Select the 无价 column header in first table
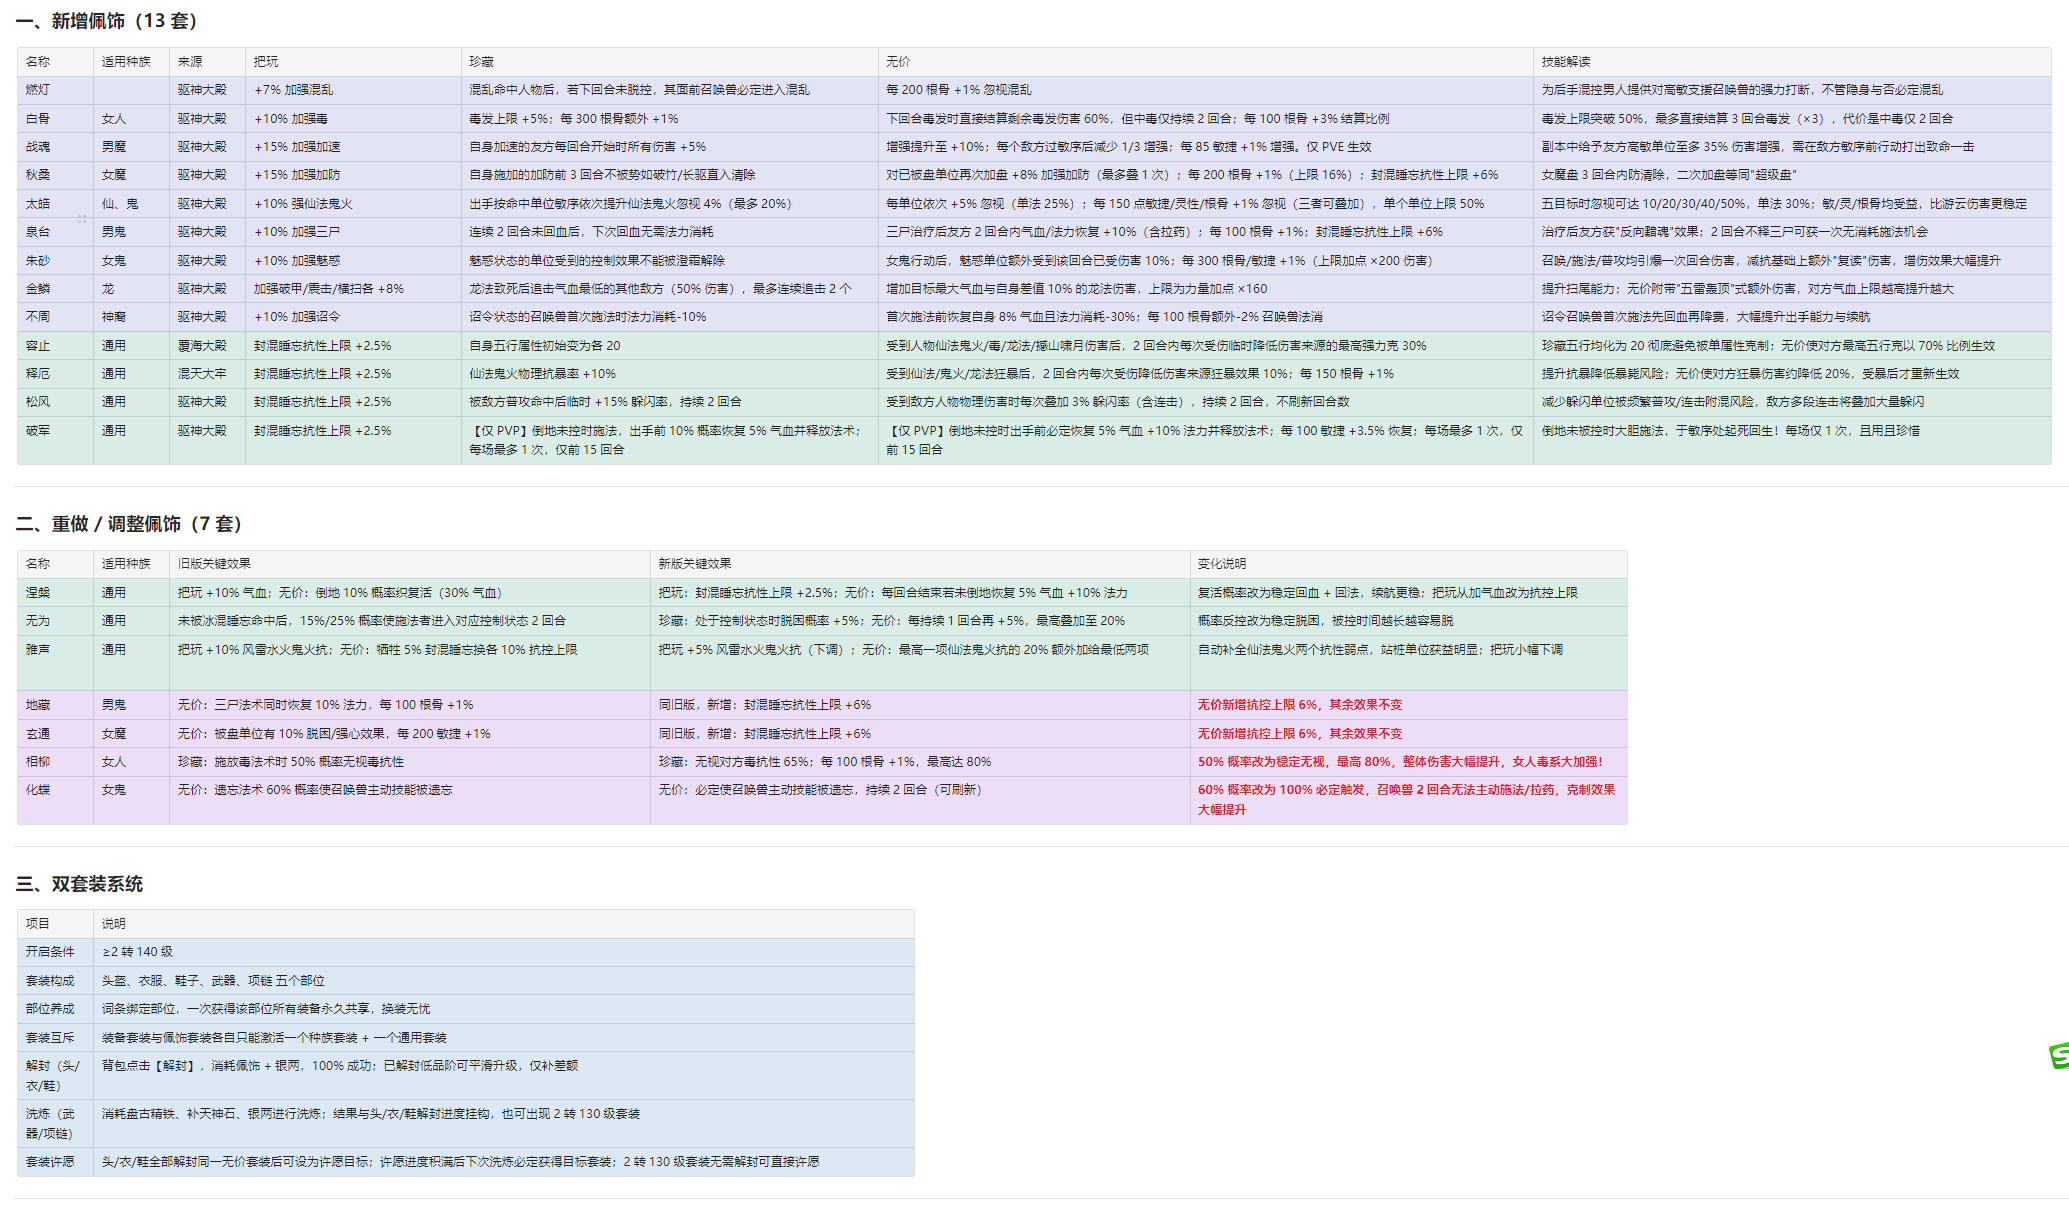This screenshot has height=1212, width=2069. pyautogui.click(x=897, y=62)
